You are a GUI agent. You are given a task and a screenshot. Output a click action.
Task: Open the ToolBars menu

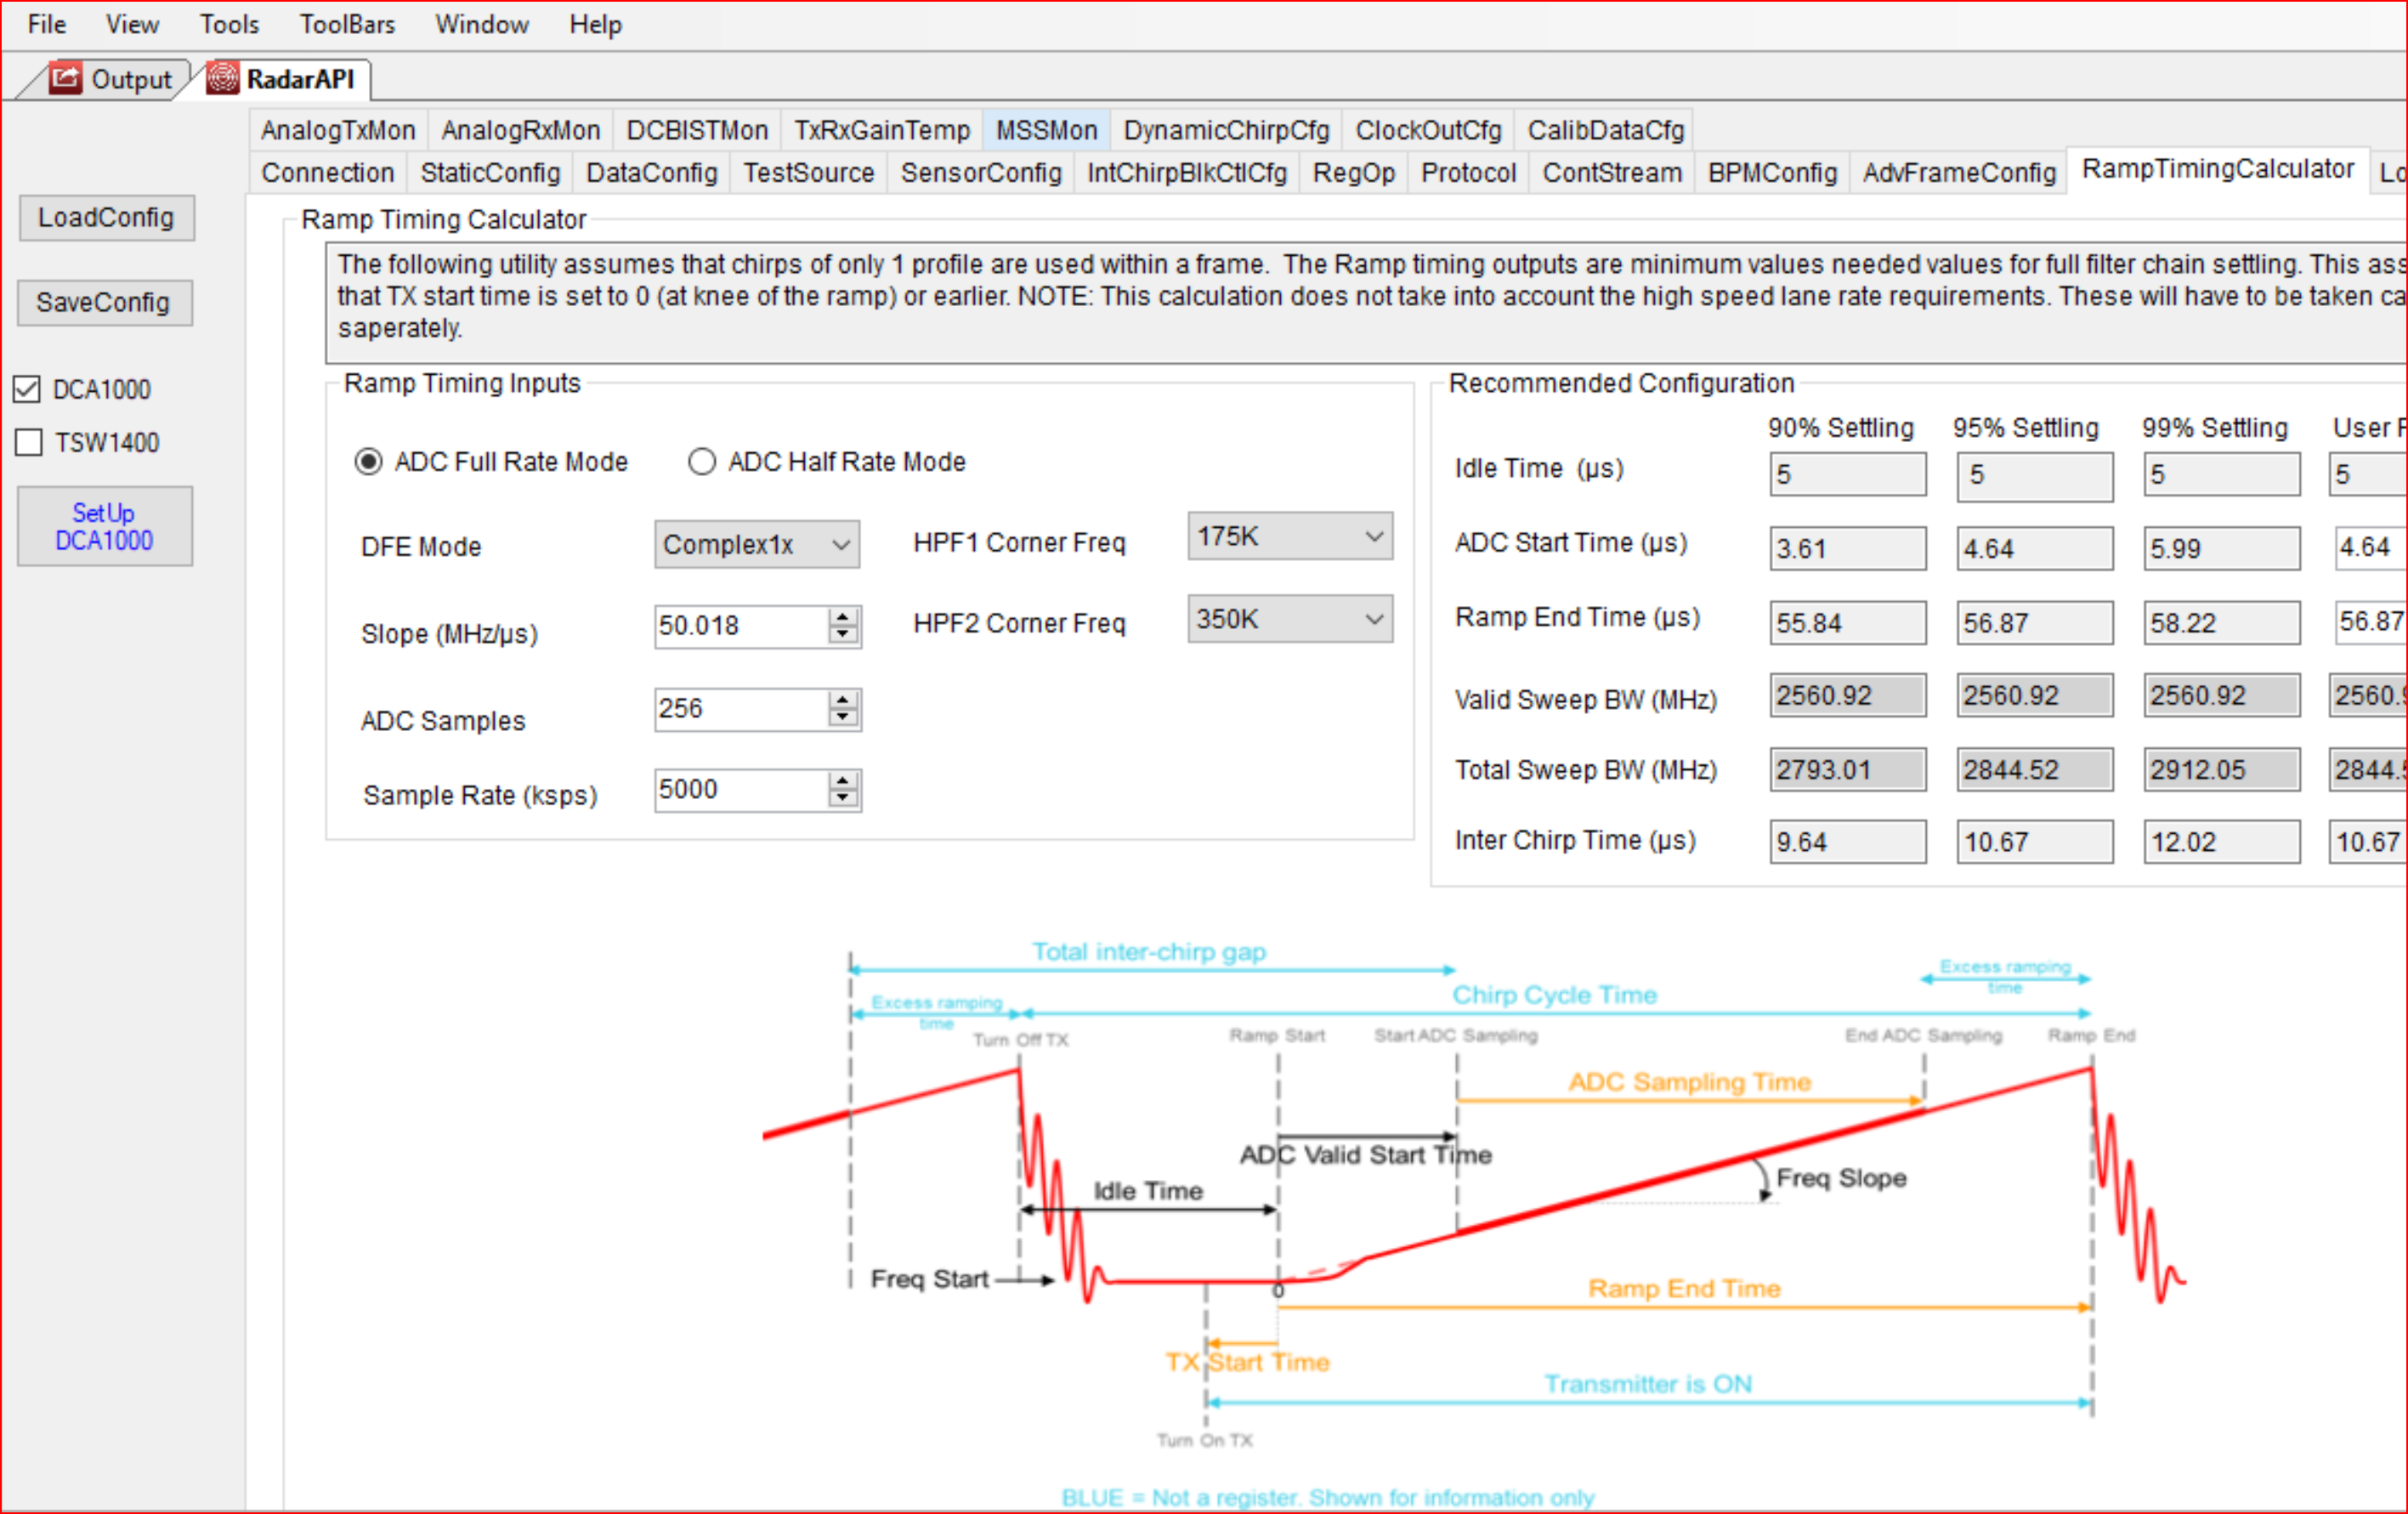[x=347, y=24]
